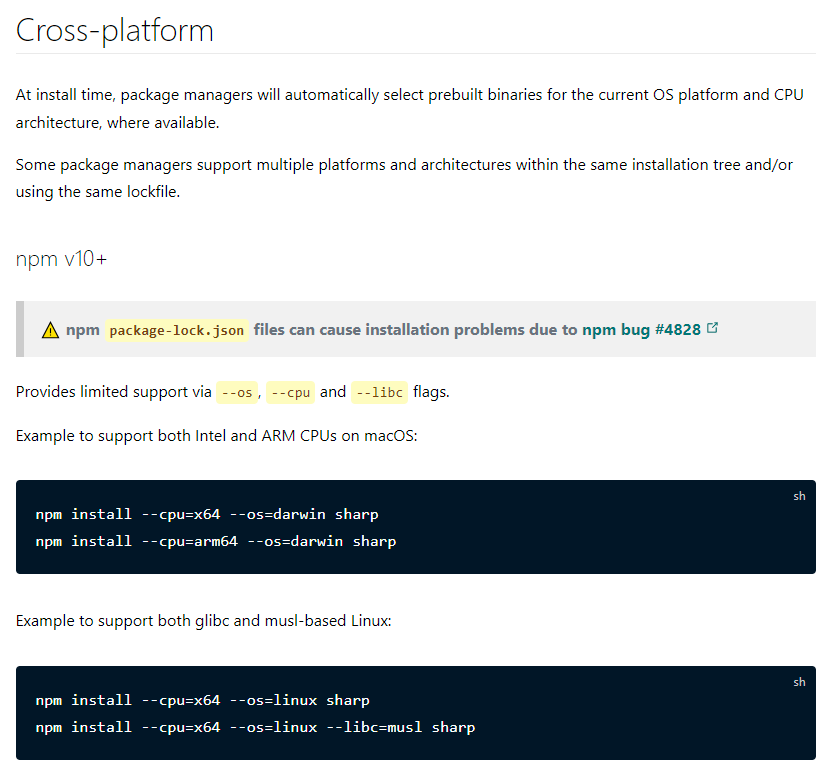Screen dimensions: 826x770
Task: Click the --libc flag code tag
Action: (379, 392)
